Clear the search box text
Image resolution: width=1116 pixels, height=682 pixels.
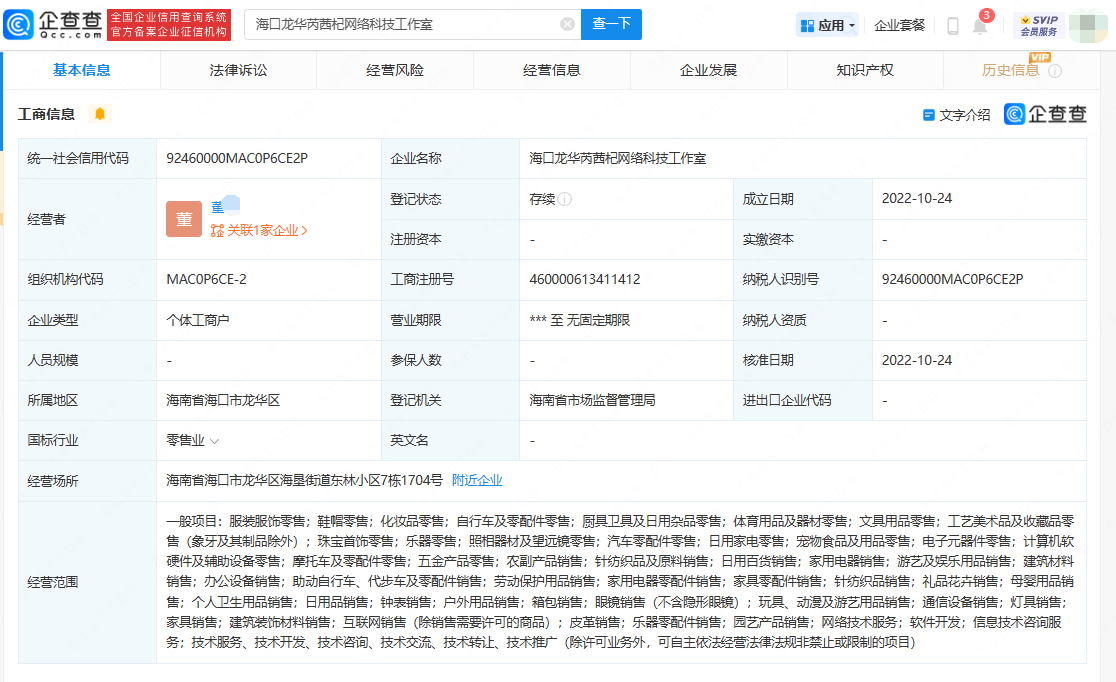tap(567, 24)
